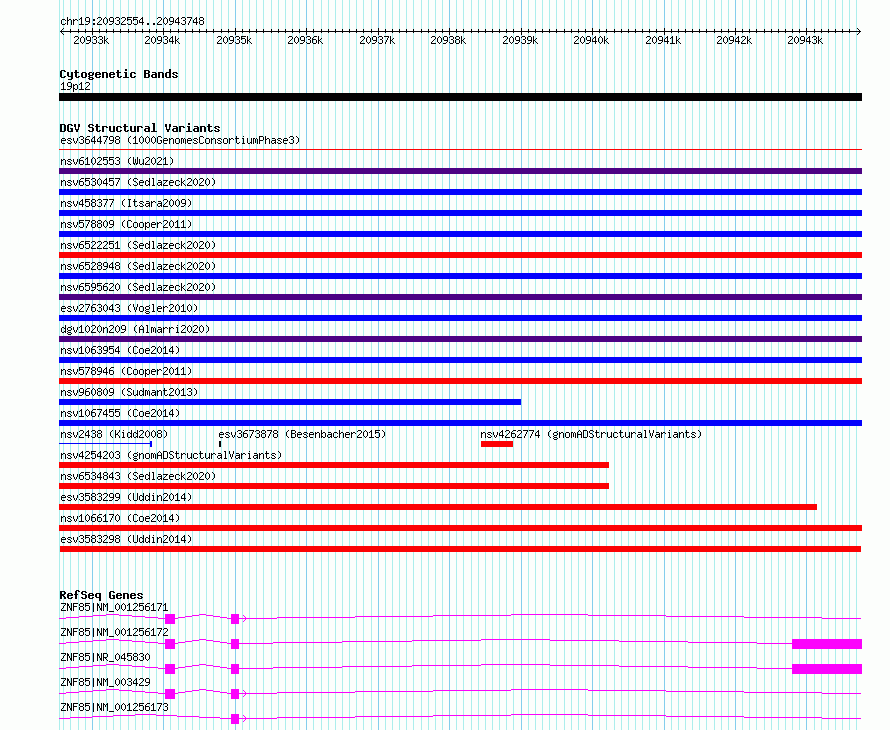Open nsv4254203 (gnomADStructuralVariants) label
Image resolution: width=890 pixels, height=730 pixels.
(x=171, y=455)
